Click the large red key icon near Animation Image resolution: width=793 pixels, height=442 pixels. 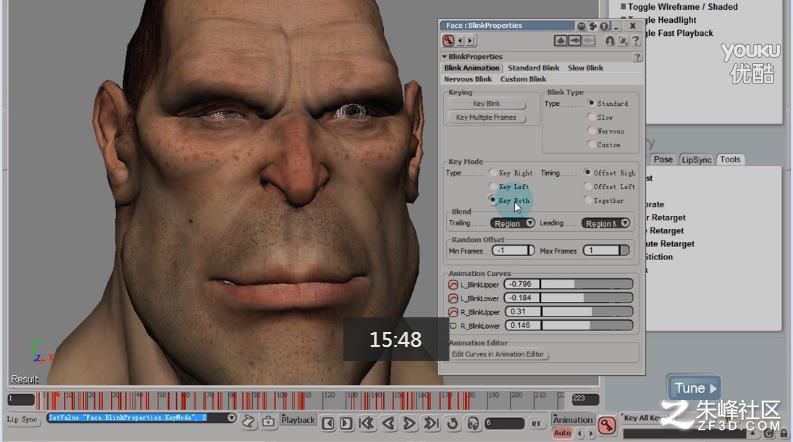pyautogui.click(x=606, y=425)
